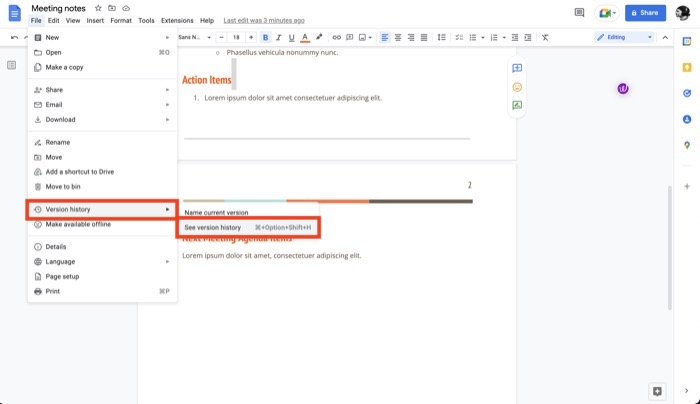Select See version history

(x=212, y=227)
